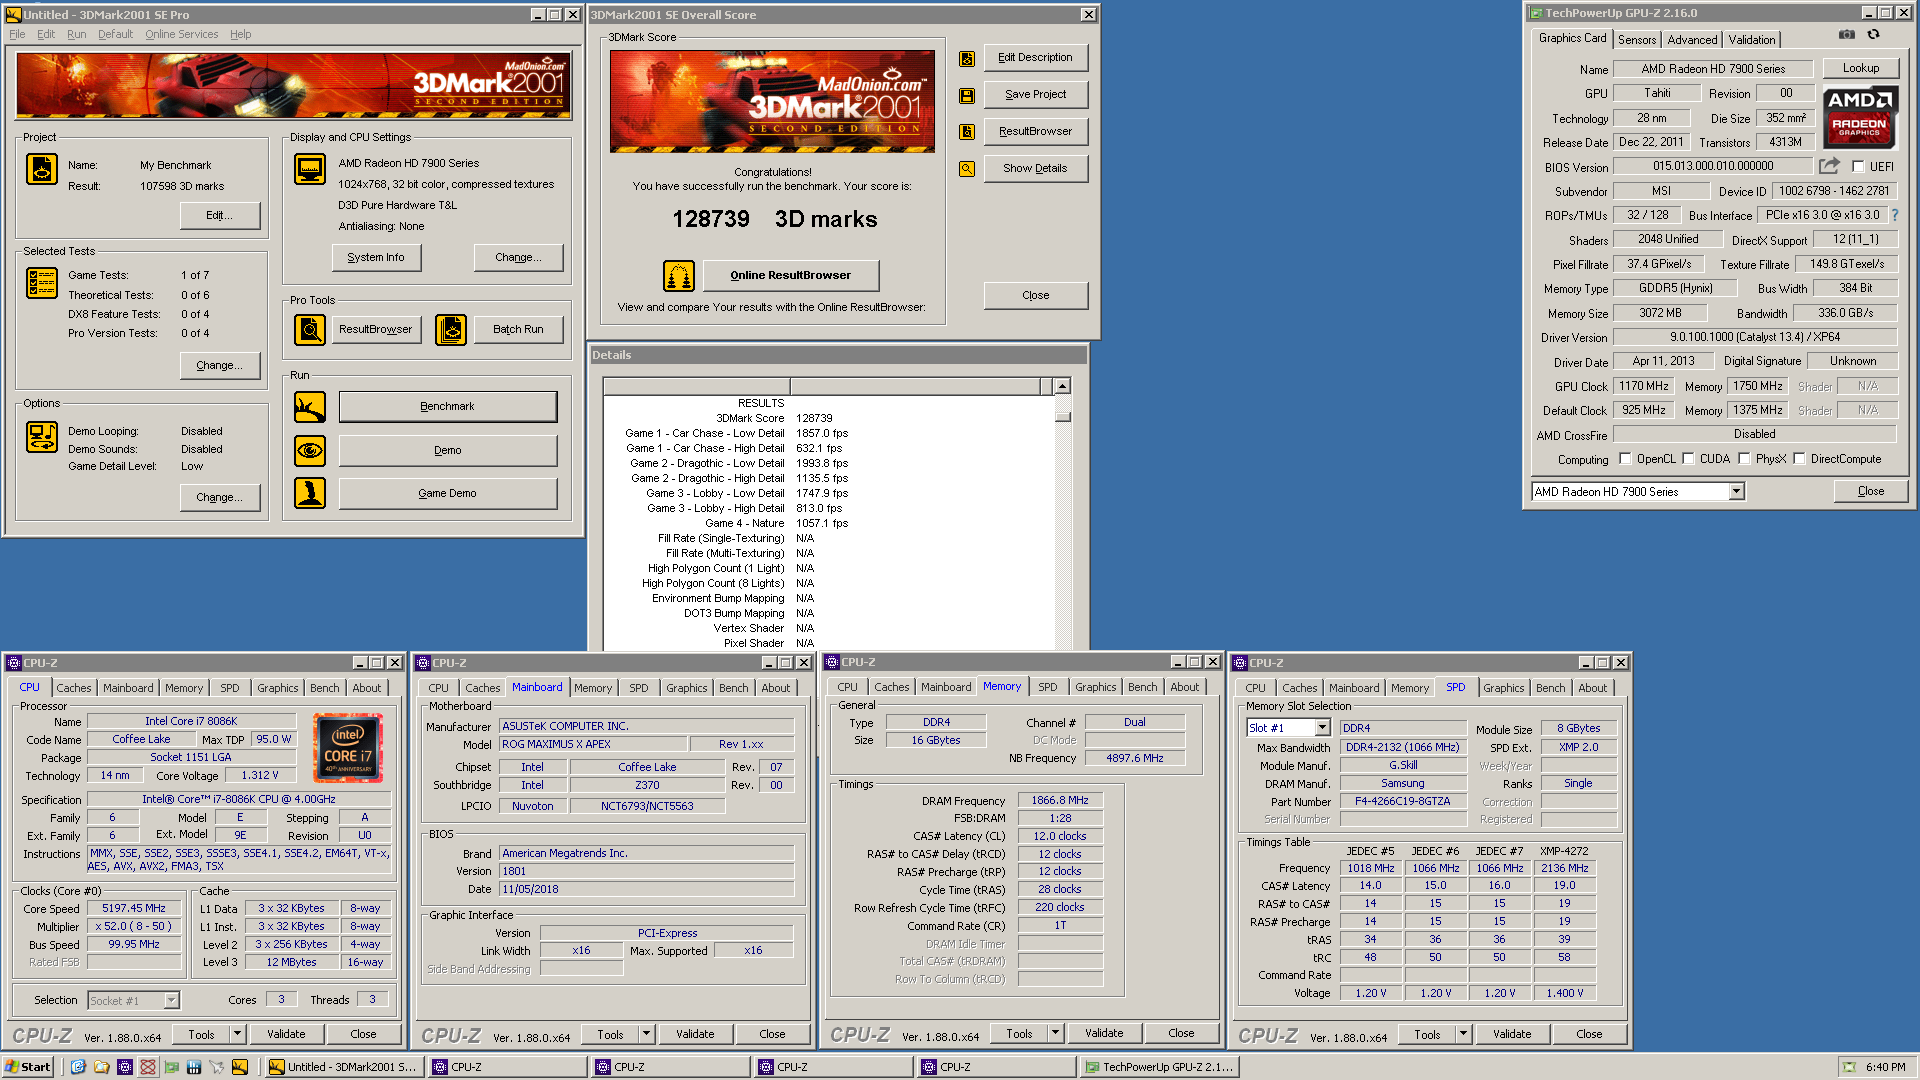Click the Display and CPU Settings monitor icon
The image size is (1920, 1080).
(x=310, y=169)
